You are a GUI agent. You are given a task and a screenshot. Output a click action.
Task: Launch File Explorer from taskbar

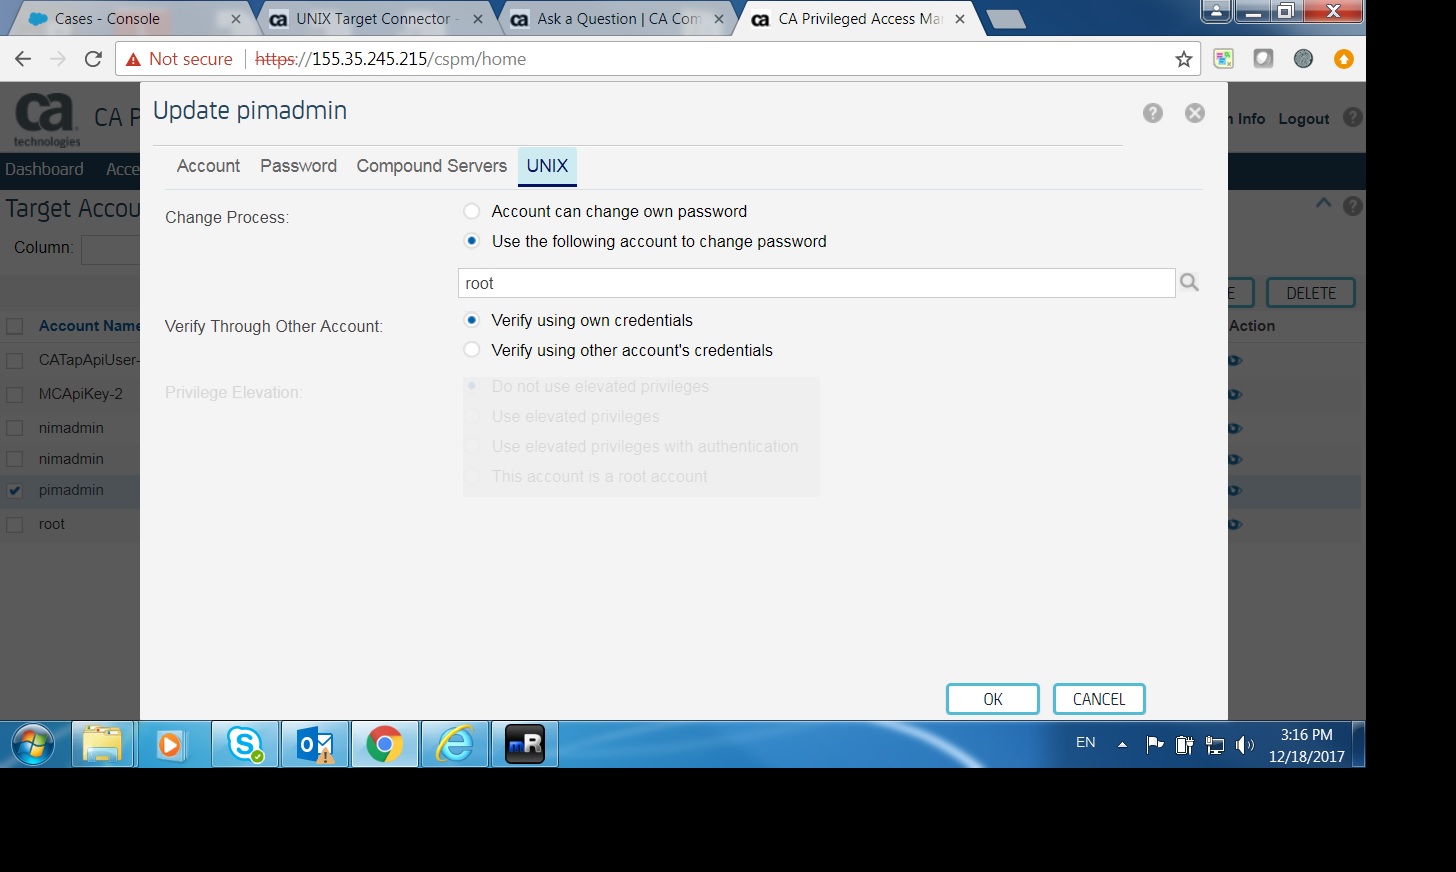point(102,745)
